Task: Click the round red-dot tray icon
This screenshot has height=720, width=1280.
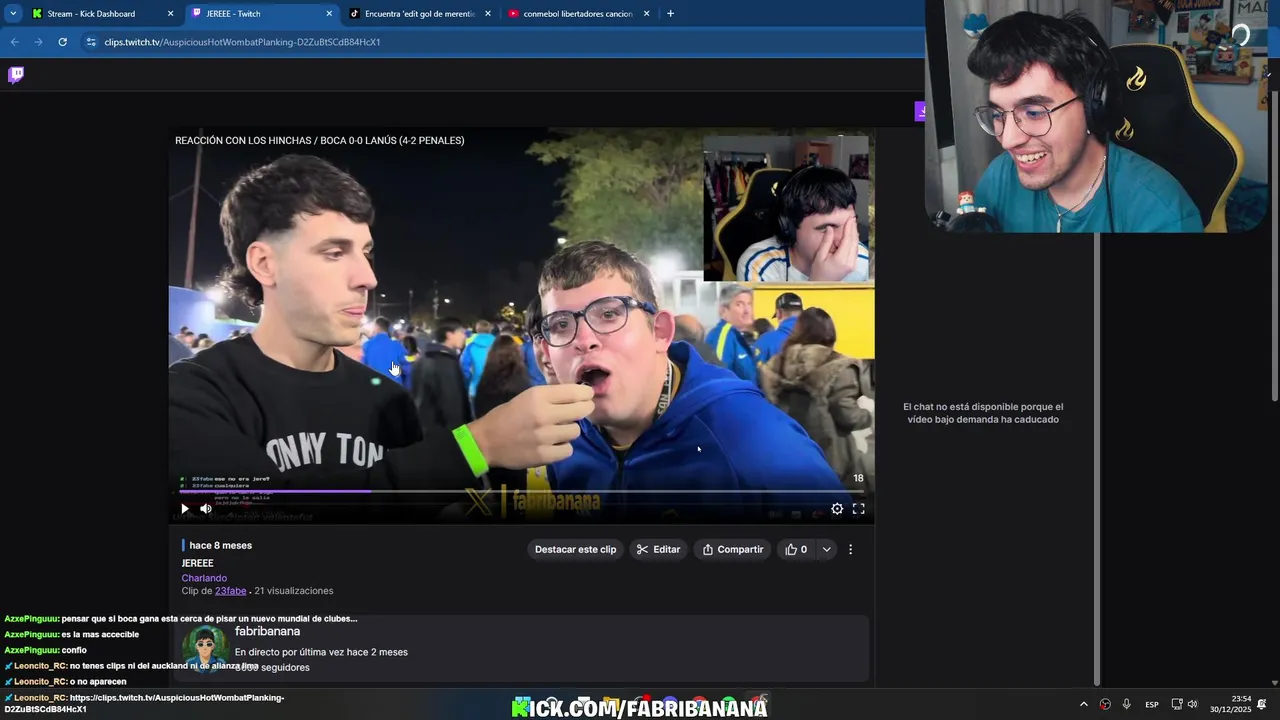Action: [1105, 704]
